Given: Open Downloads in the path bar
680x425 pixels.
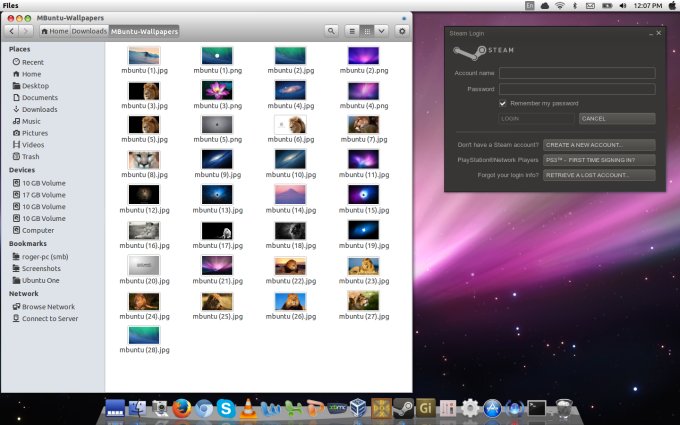Looking at the screenshot, I should click(x=89, y=31).
